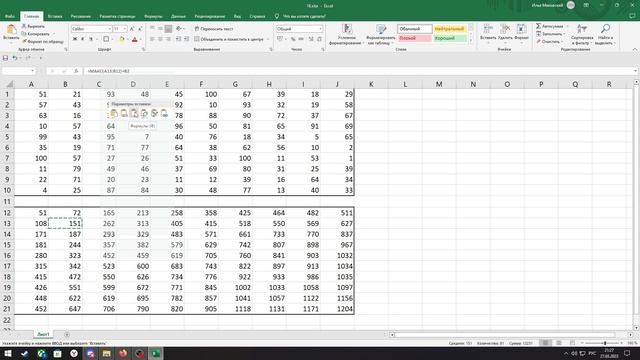Screen dimensions: 640x360
Task: Switch to the Data (Данные) tab
Action: (178, 16)
